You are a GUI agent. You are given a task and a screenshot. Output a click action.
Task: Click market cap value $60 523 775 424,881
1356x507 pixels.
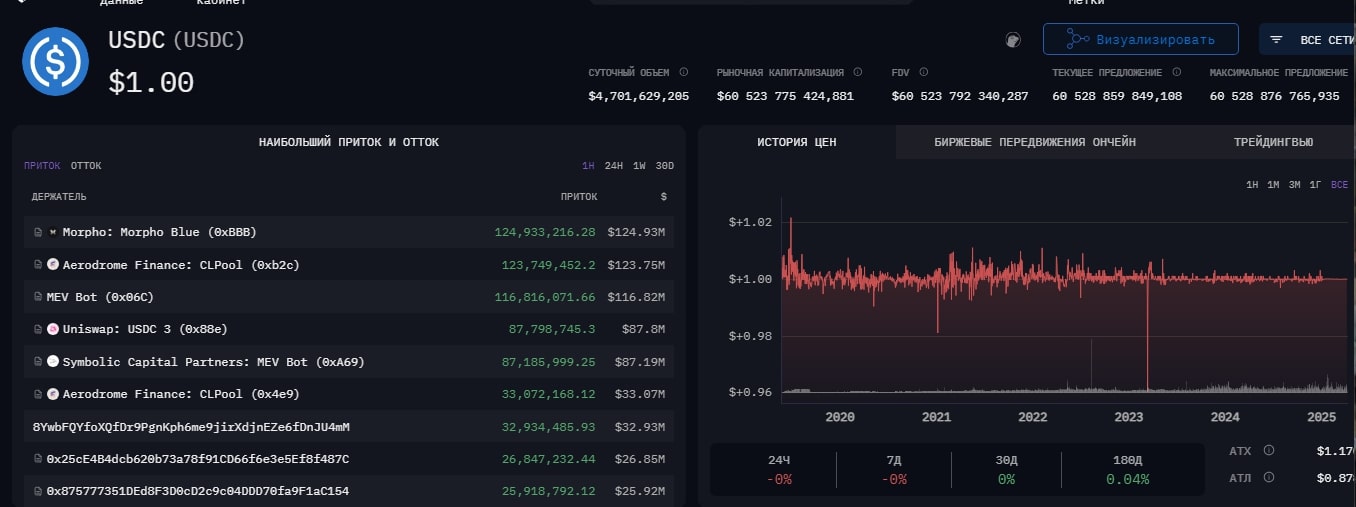(785, 97)
